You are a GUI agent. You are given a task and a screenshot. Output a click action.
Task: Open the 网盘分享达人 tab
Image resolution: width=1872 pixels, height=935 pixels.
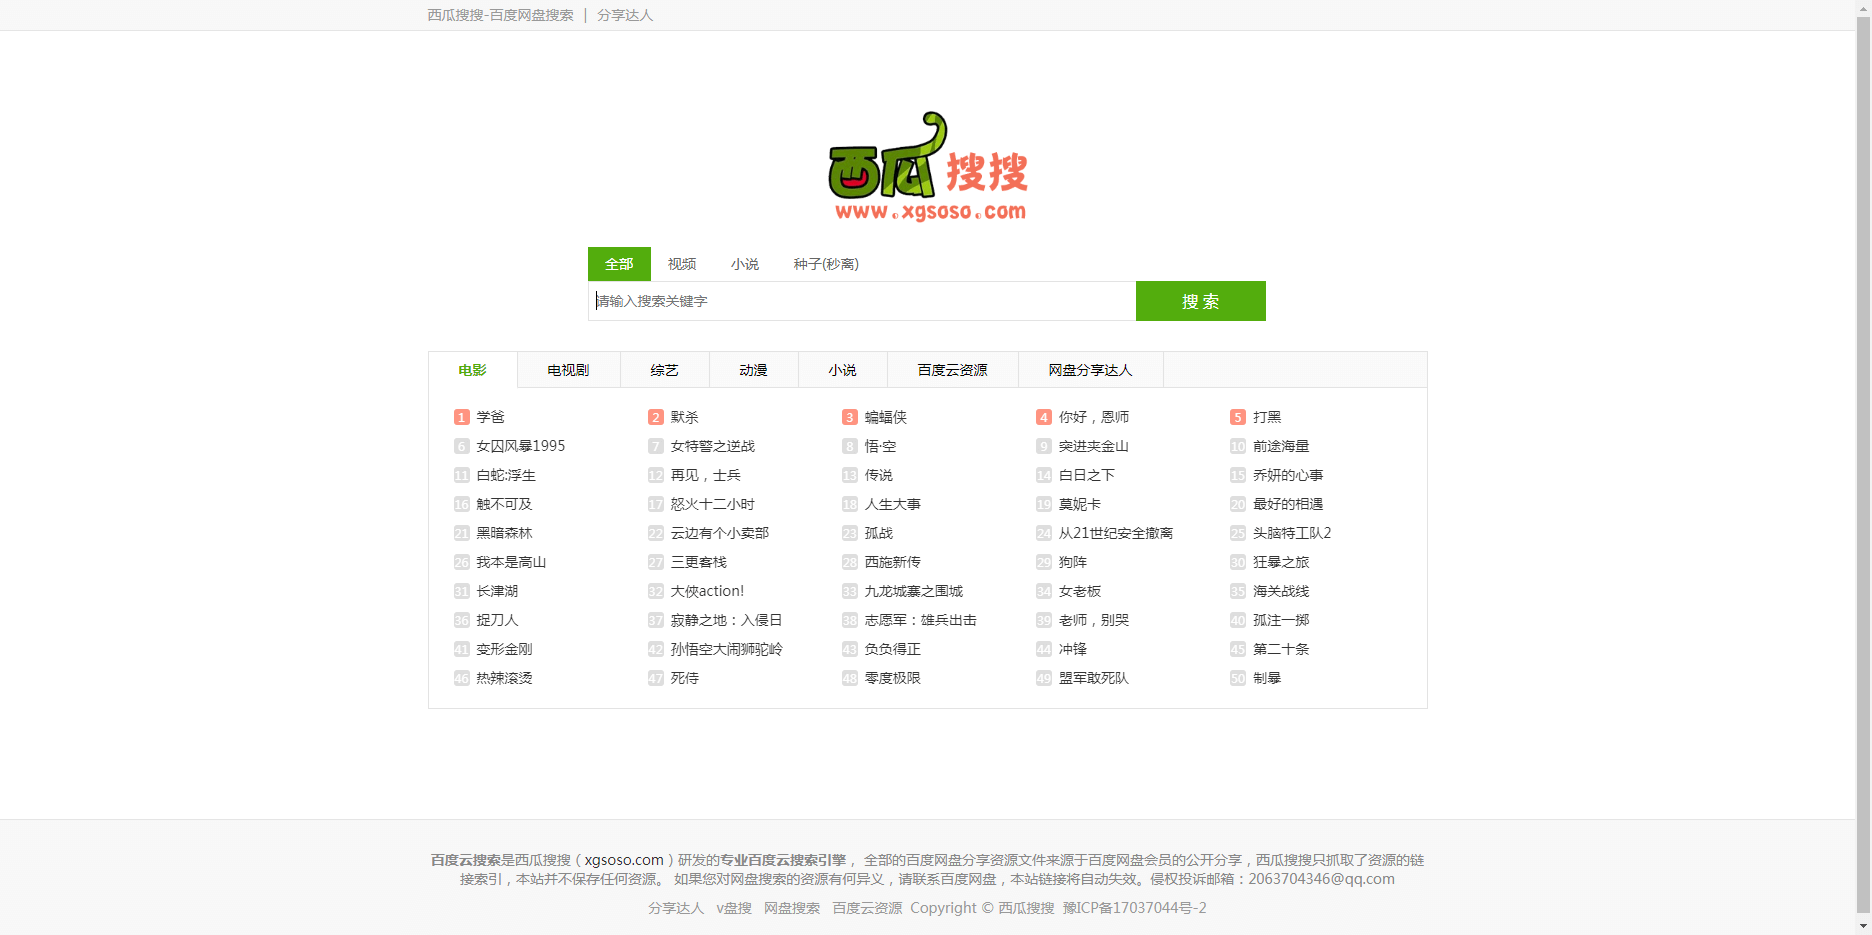(x=1091, y=370)
